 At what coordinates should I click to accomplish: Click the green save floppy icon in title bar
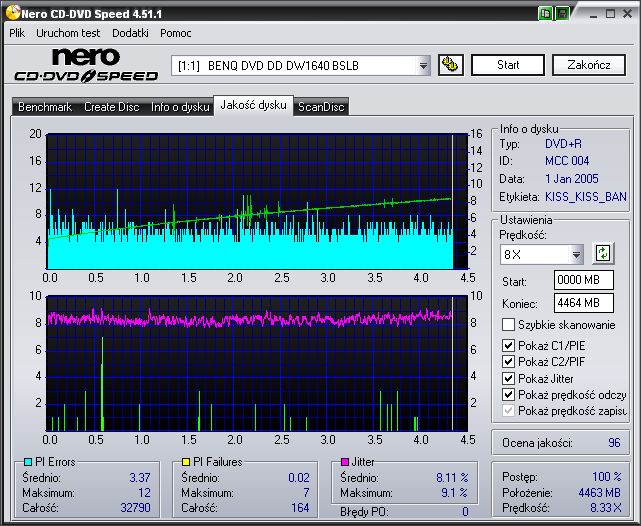562,13
